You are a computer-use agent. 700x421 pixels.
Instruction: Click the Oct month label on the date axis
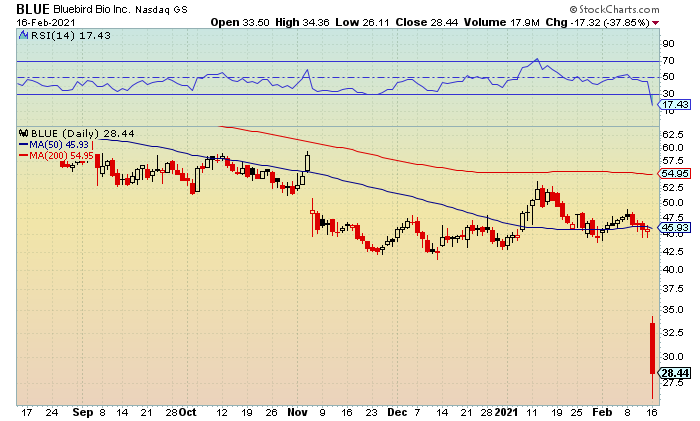tap(188, 412)
